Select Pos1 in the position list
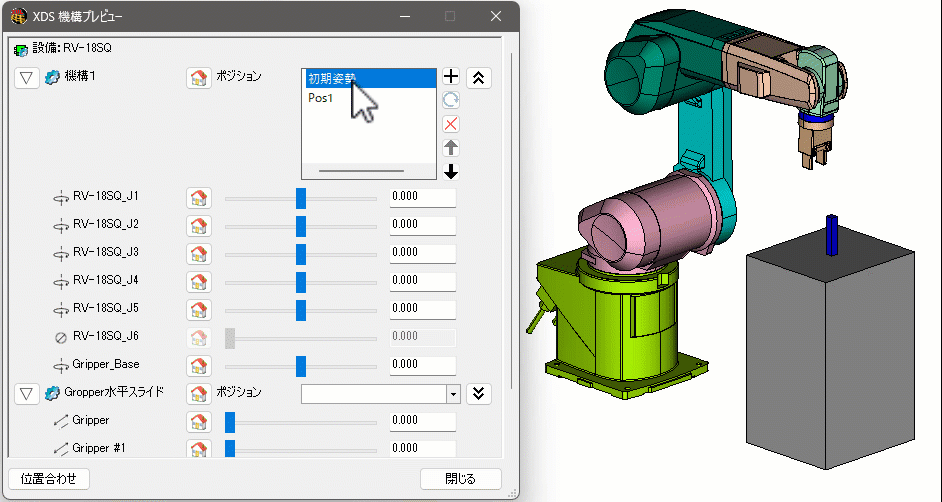The height and width of the screenshot is (502, 942). (x=320, y=98)
